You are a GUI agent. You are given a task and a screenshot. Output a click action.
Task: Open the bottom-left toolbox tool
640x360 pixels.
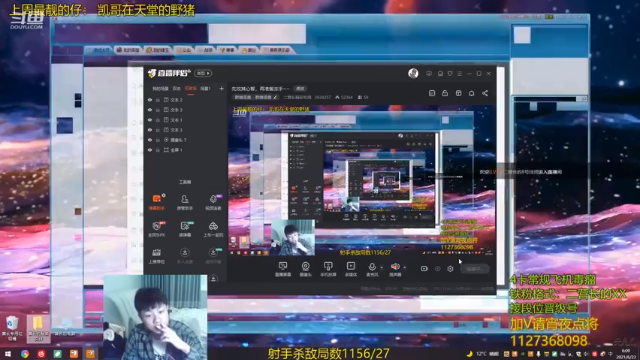click(x=157, y=256)
